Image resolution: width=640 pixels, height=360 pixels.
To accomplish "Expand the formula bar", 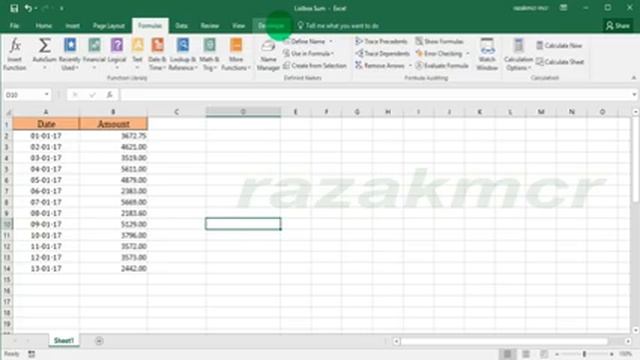I will tap(634, 95).
